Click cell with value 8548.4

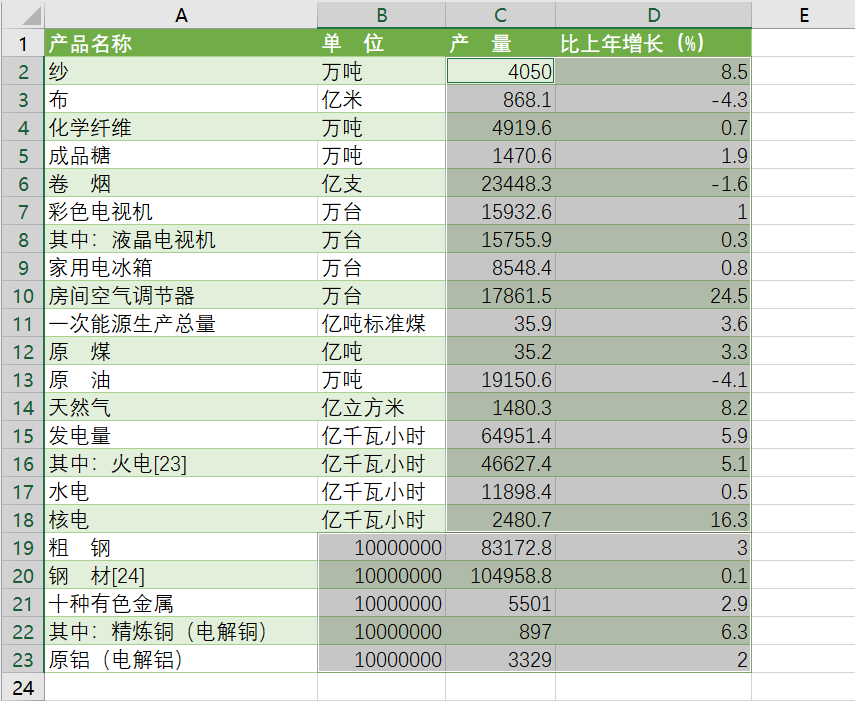(x=500, y=267)
